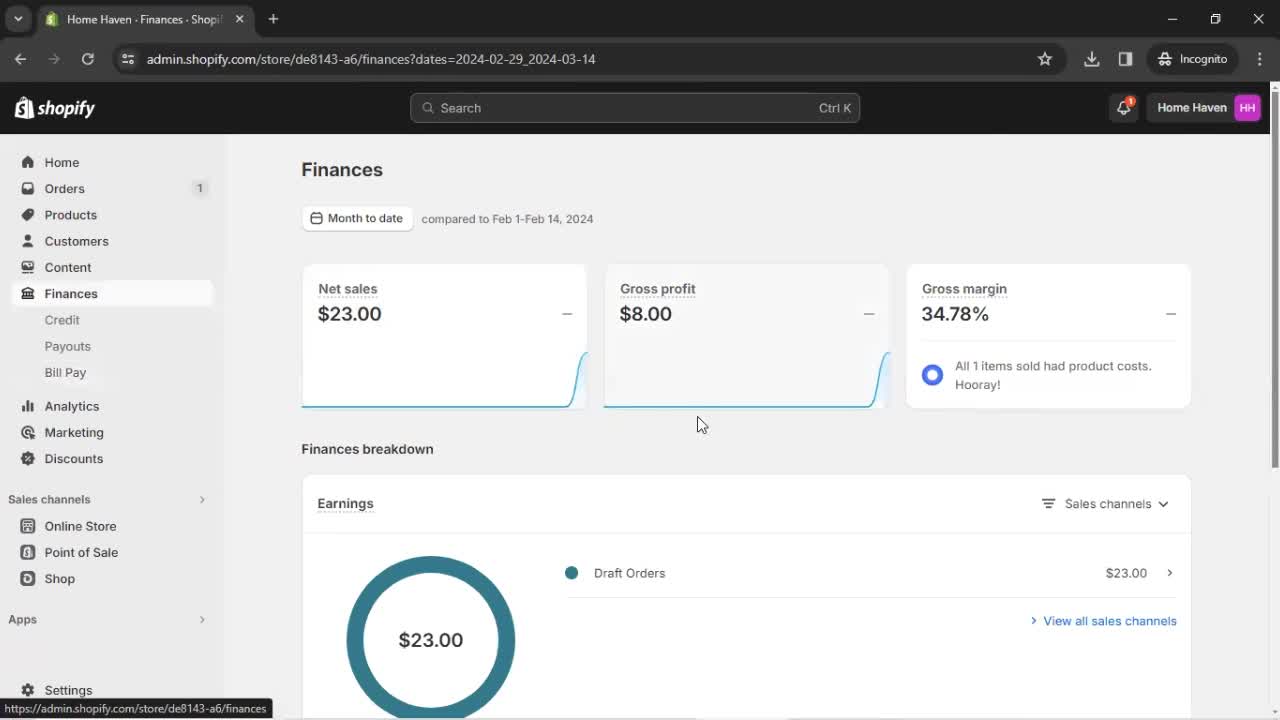Open the browser downloads icon
The height and width of the screenshot is (720, 1280).
coord(1092,59)
